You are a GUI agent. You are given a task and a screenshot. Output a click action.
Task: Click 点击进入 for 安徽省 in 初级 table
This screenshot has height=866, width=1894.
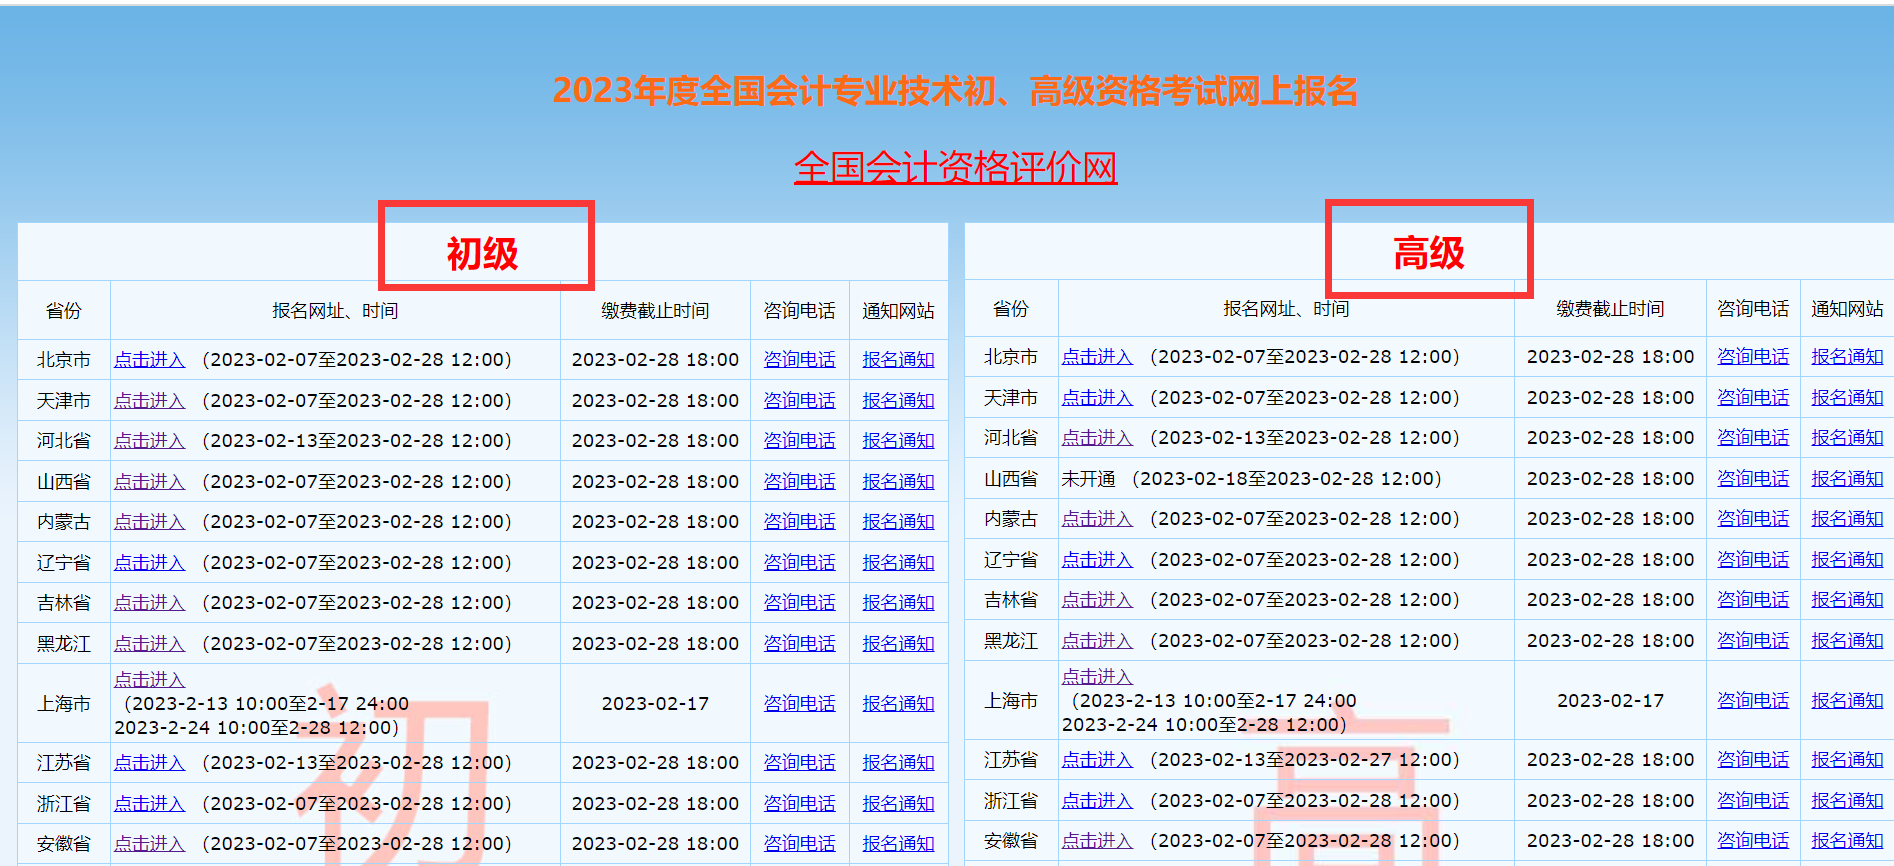click(x=149, y=844)
